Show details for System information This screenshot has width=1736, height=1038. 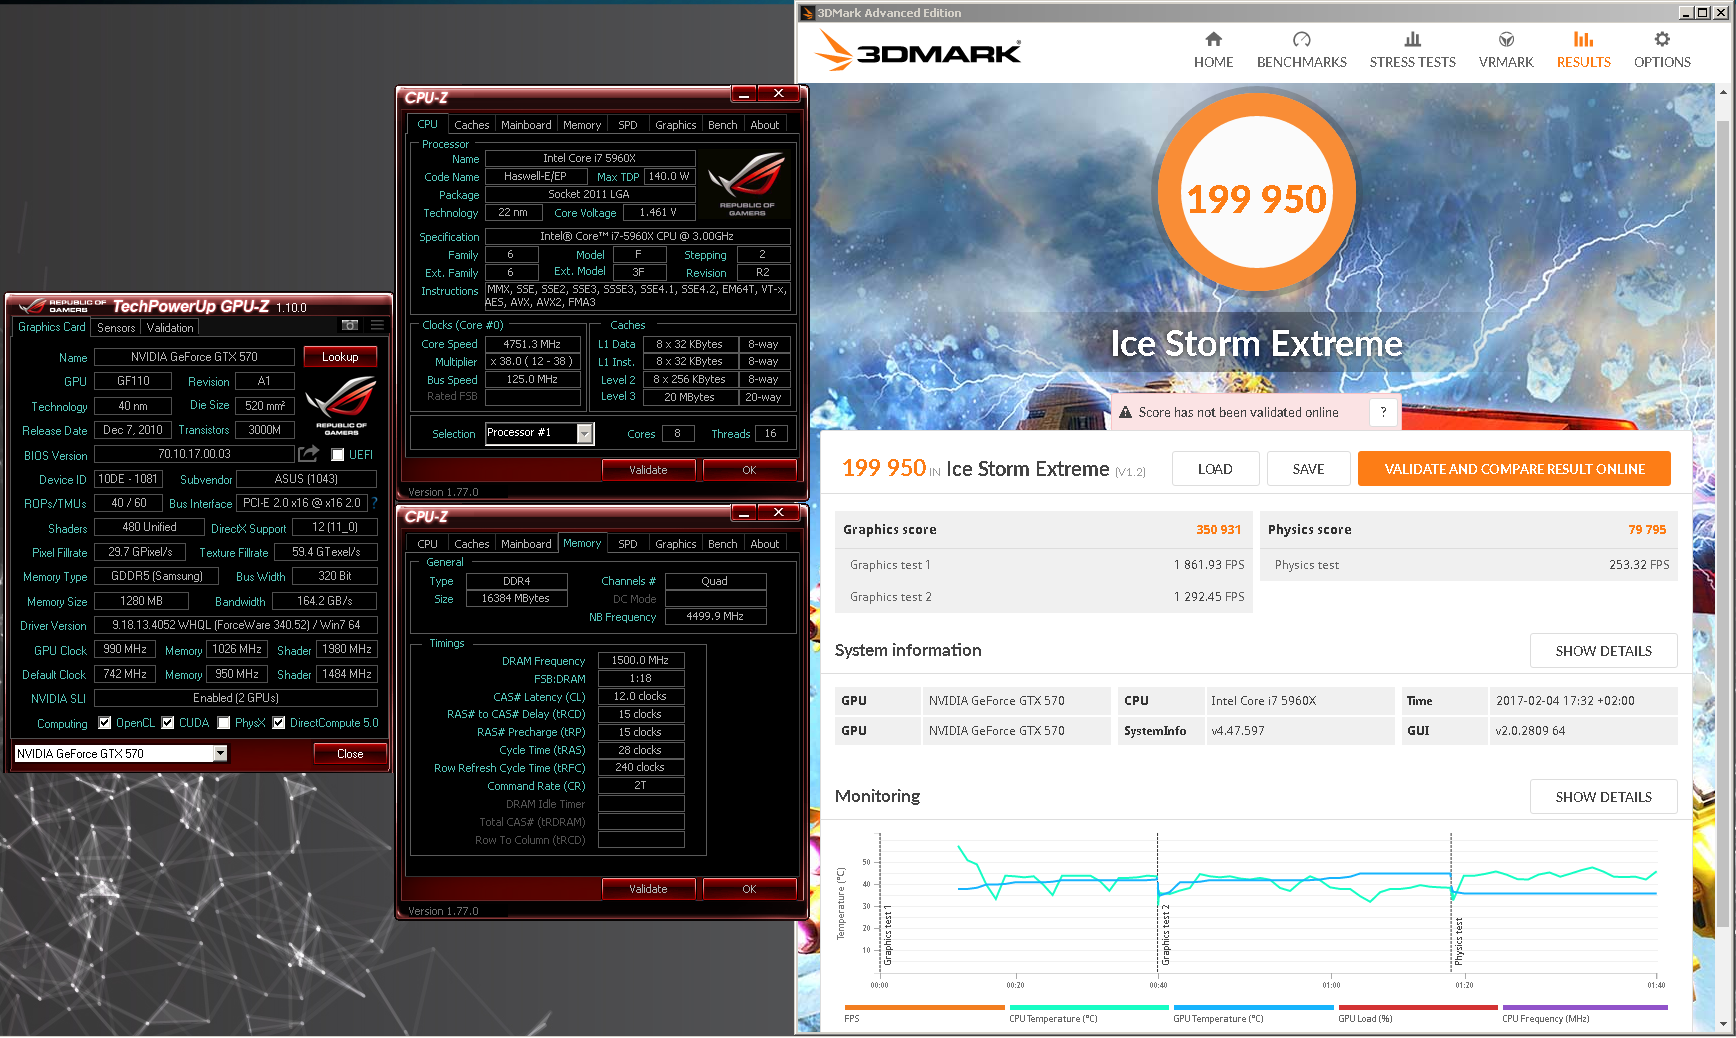point(1603,651)
